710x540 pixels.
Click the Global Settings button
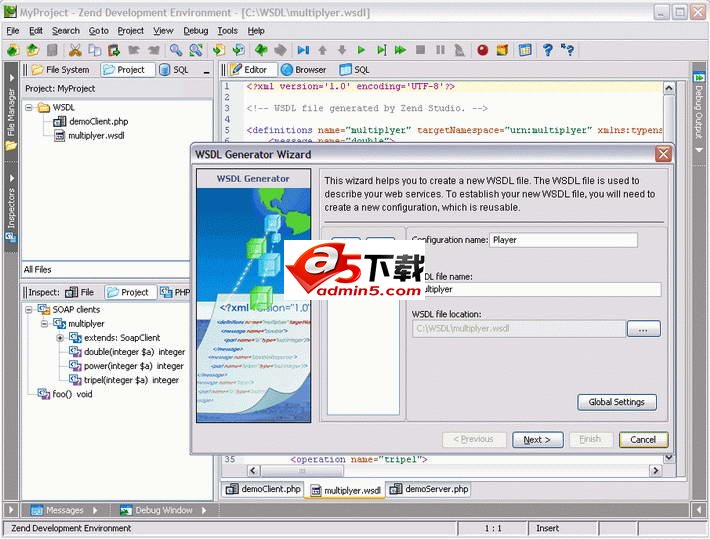pyautogui.click(x=616, y=402)
